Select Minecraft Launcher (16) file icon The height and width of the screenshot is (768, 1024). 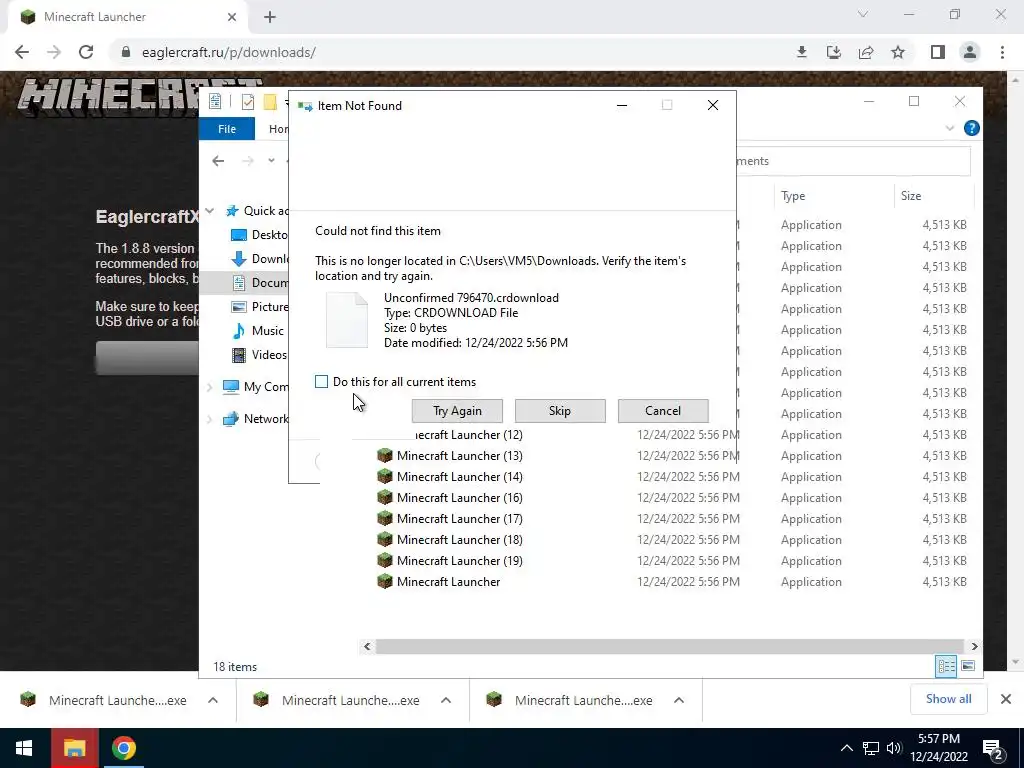click(385, 498)
